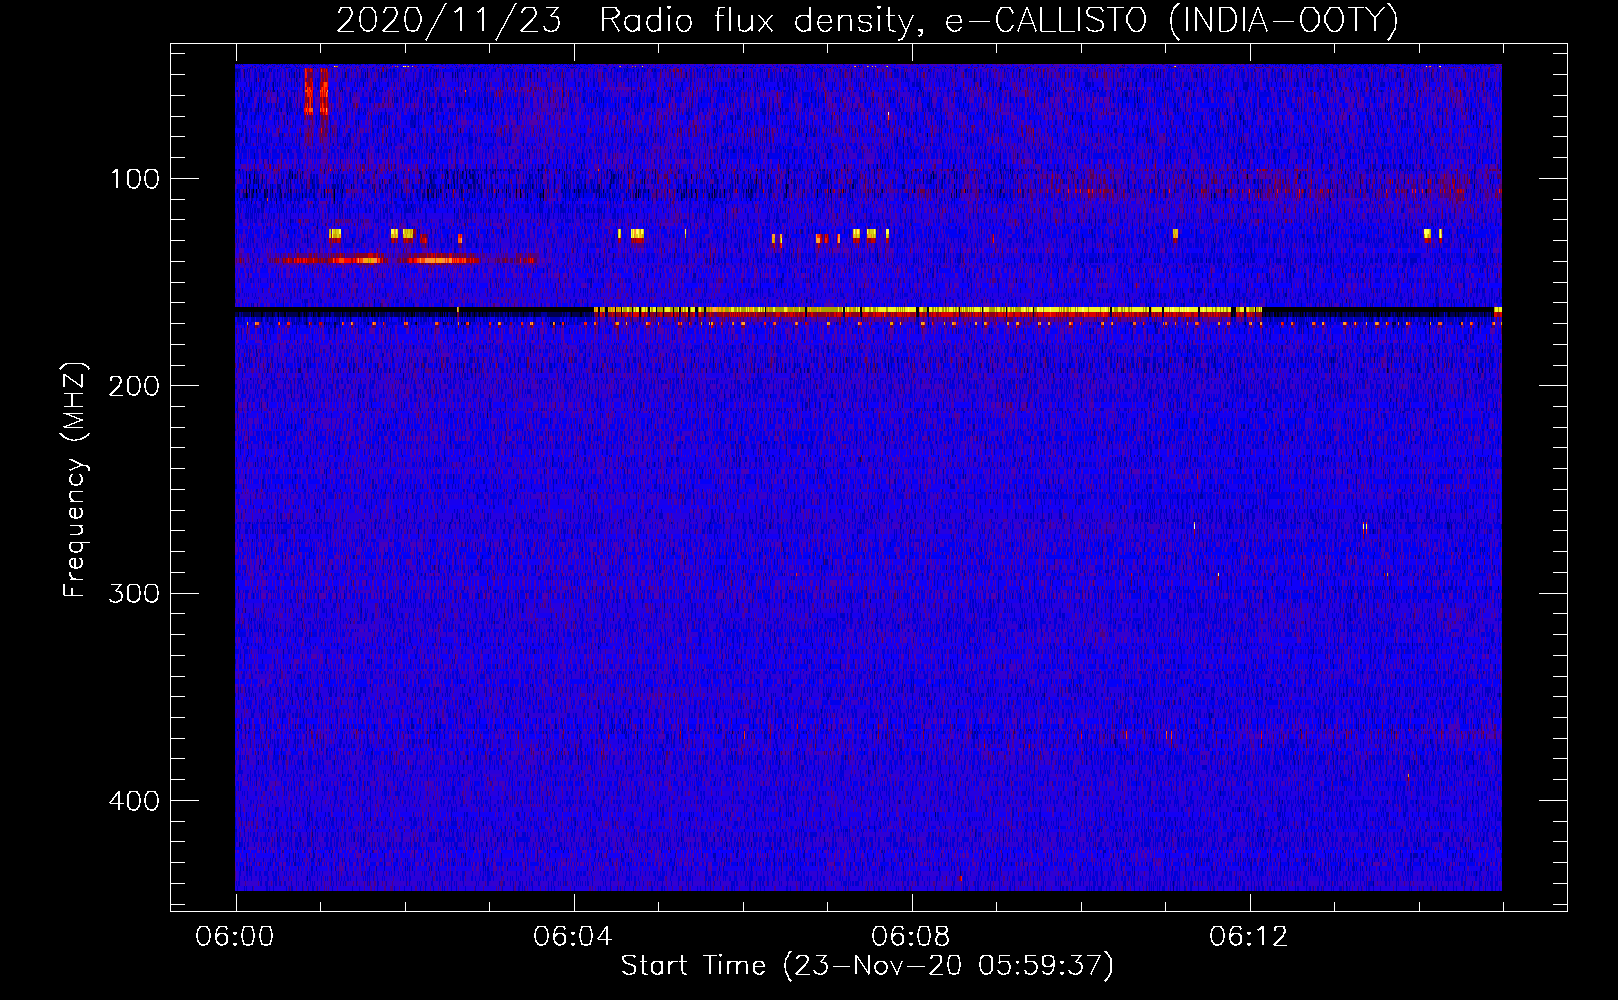Screen dimensions: 1618x1000
Task: Click the 06:04 time tick label
Action: [x=573, y=937]
